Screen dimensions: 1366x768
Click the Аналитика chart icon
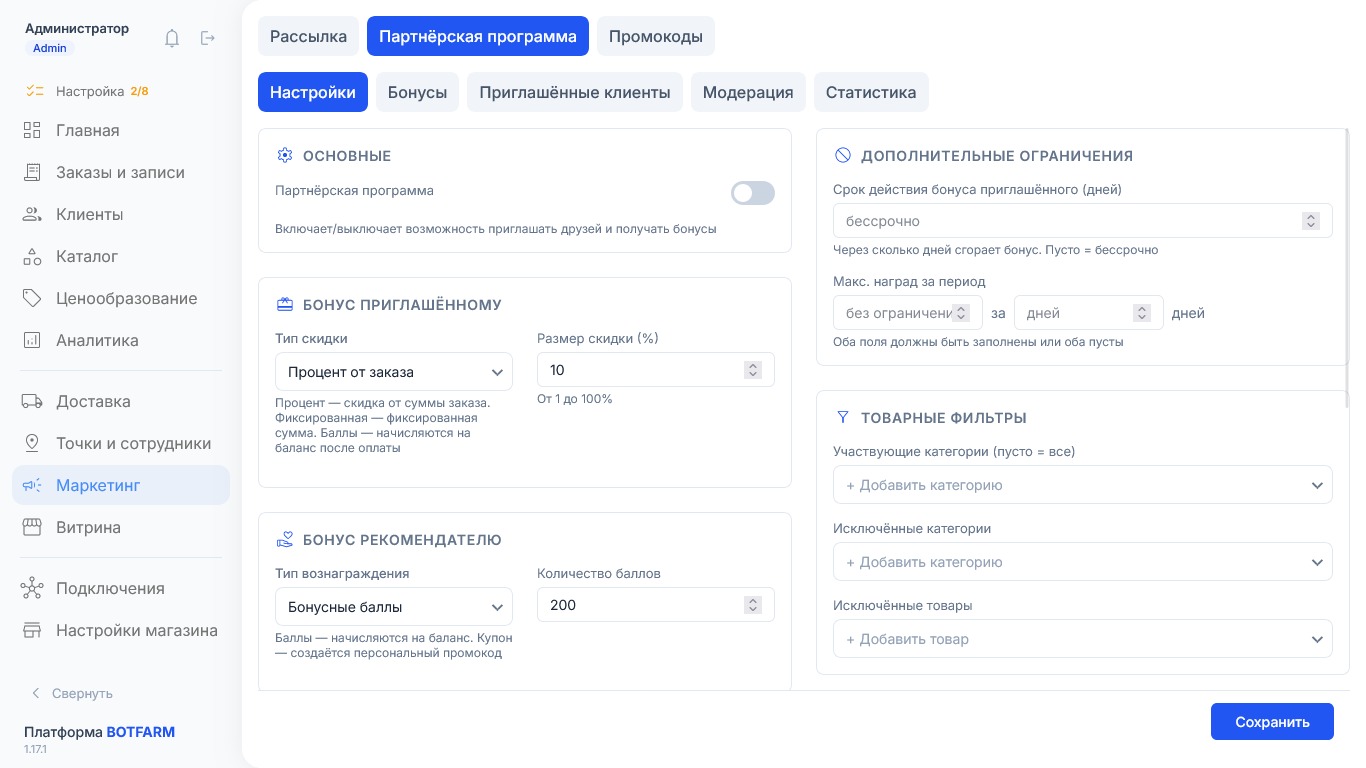32,340
